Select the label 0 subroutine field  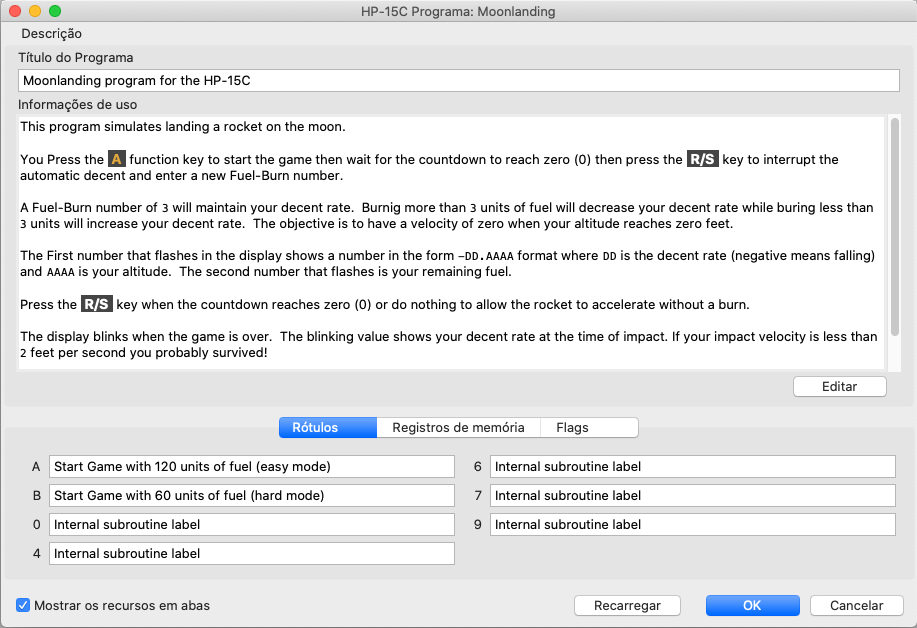(251, 525)
